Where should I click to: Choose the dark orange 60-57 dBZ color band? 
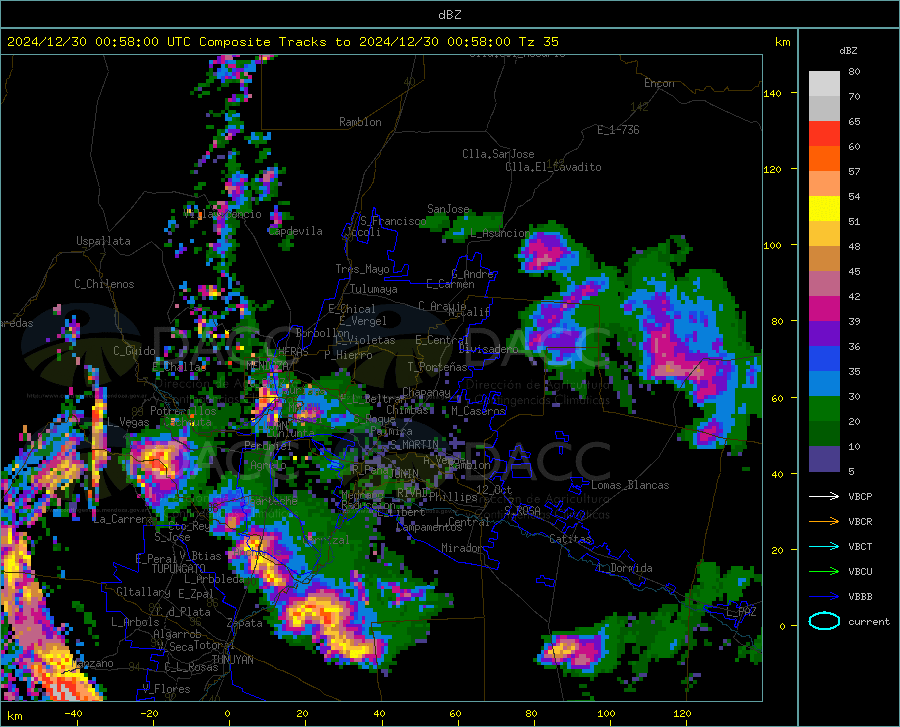click(824, 159)
